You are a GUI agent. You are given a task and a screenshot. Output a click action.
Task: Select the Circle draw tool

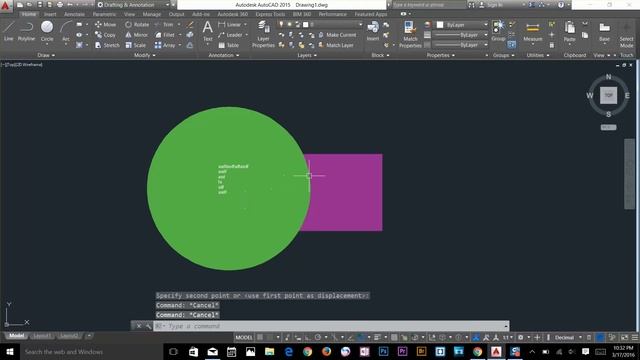coord(47,31)
